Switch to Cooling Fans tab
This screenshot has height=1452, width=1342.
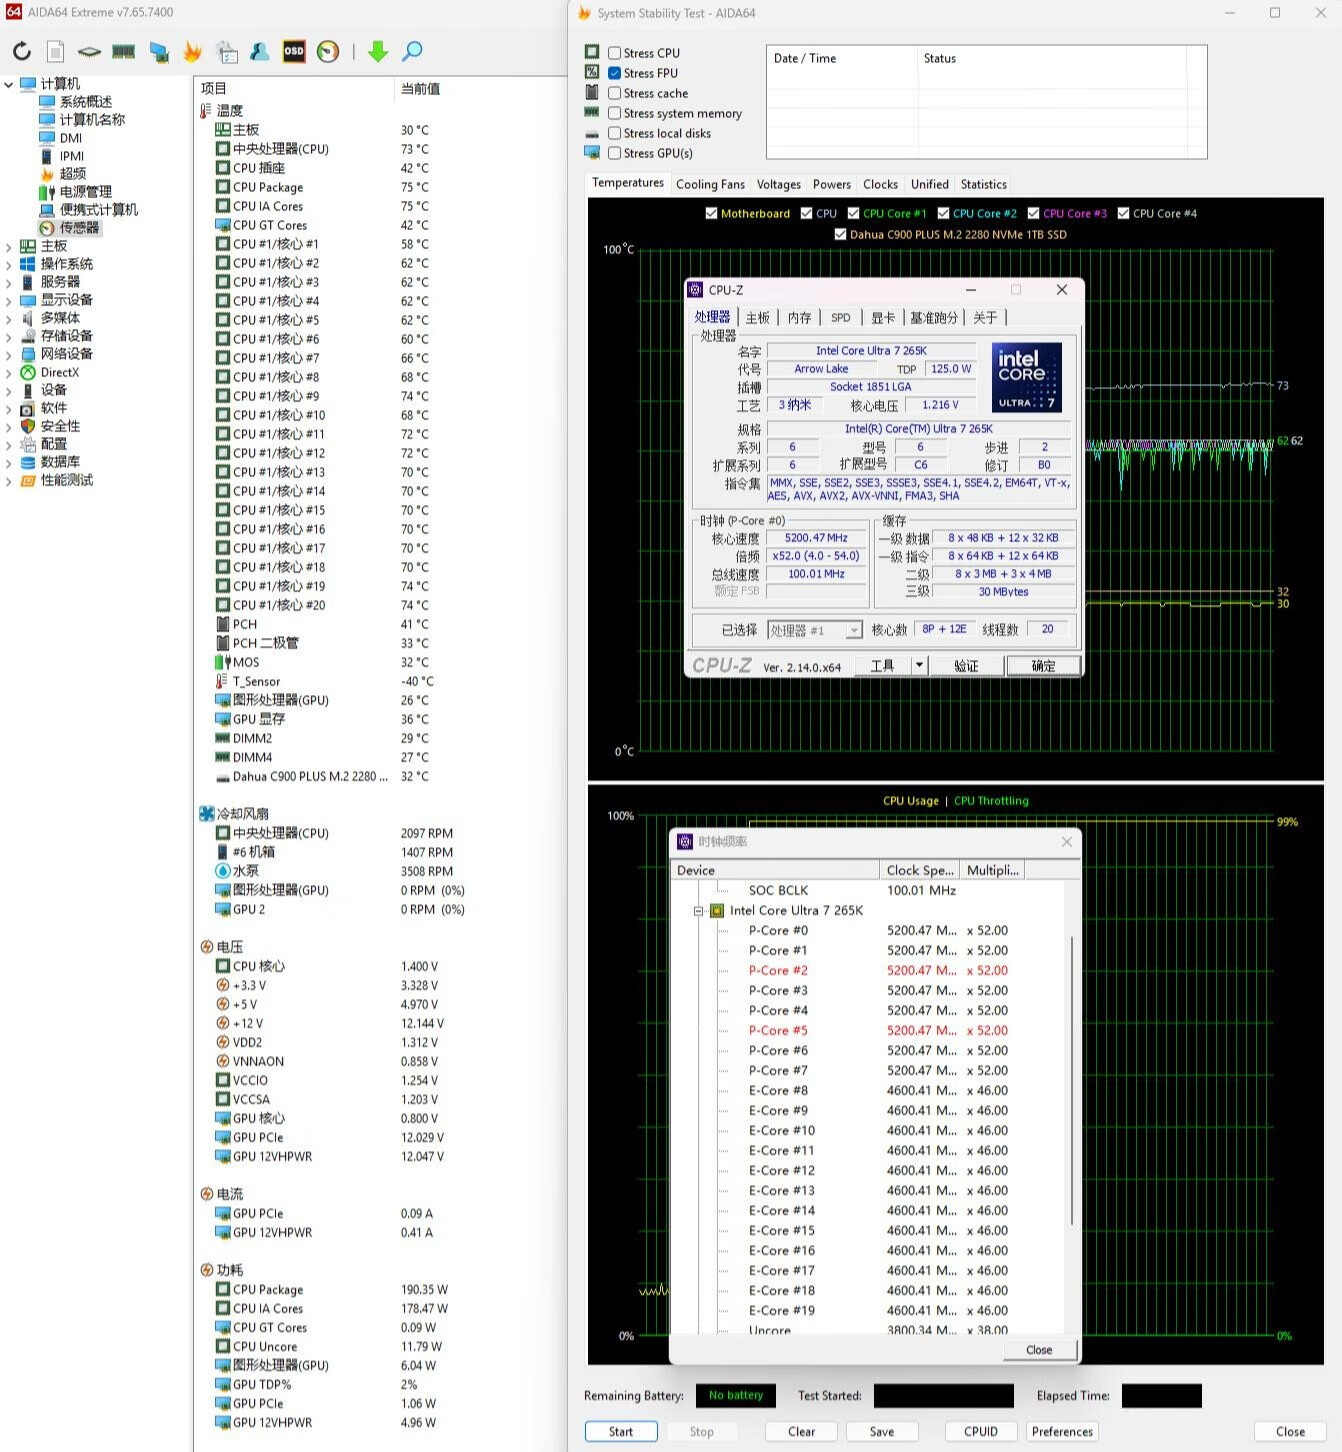[710, 184]
